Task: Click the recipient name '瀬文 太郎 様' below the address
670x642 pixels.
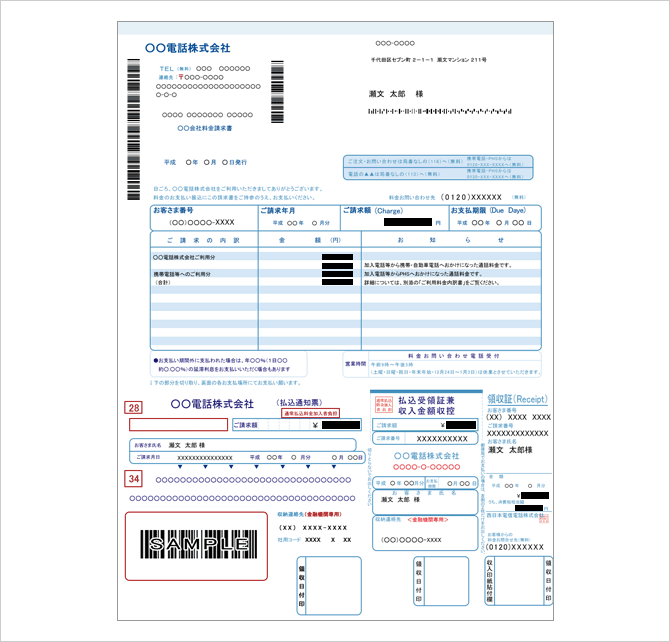Action: click(396, 94)
